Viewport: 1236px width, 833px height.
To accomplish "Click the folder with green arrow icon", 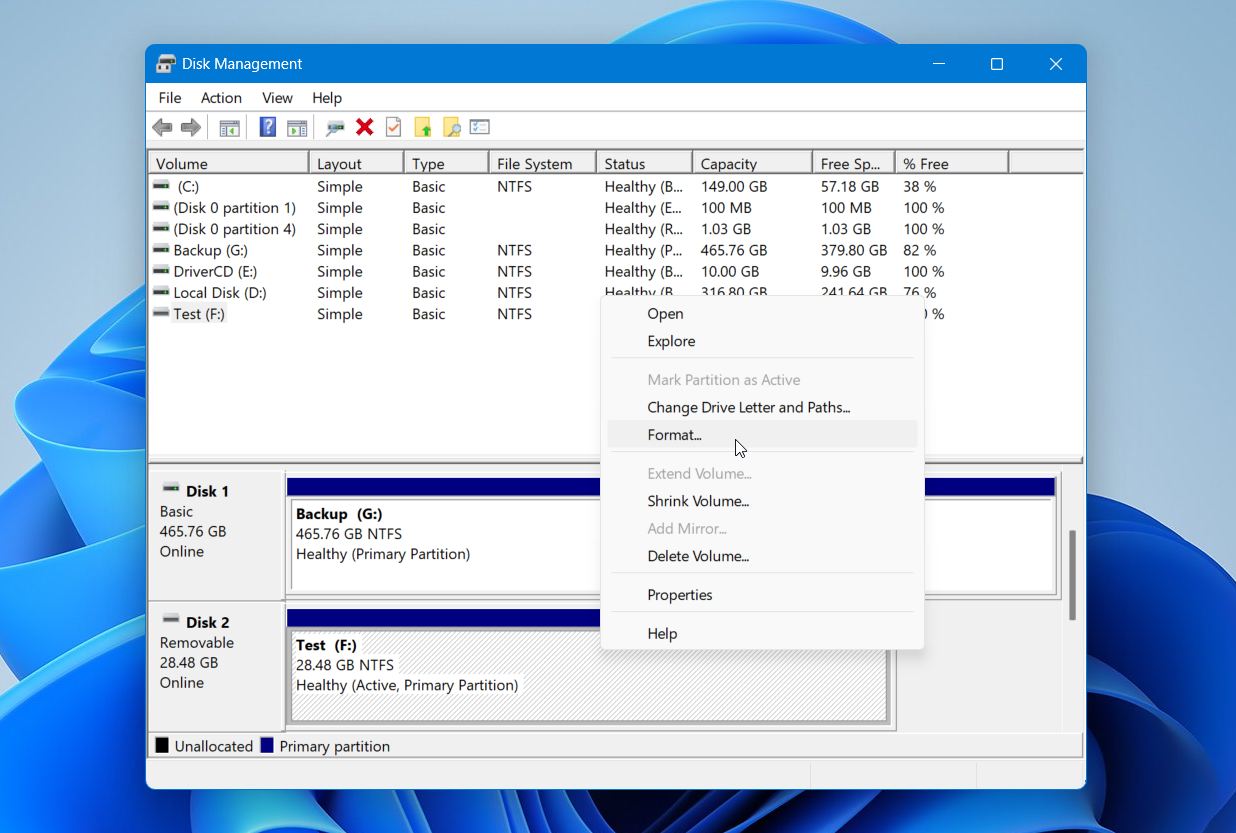I will click(x=423, y=127).
